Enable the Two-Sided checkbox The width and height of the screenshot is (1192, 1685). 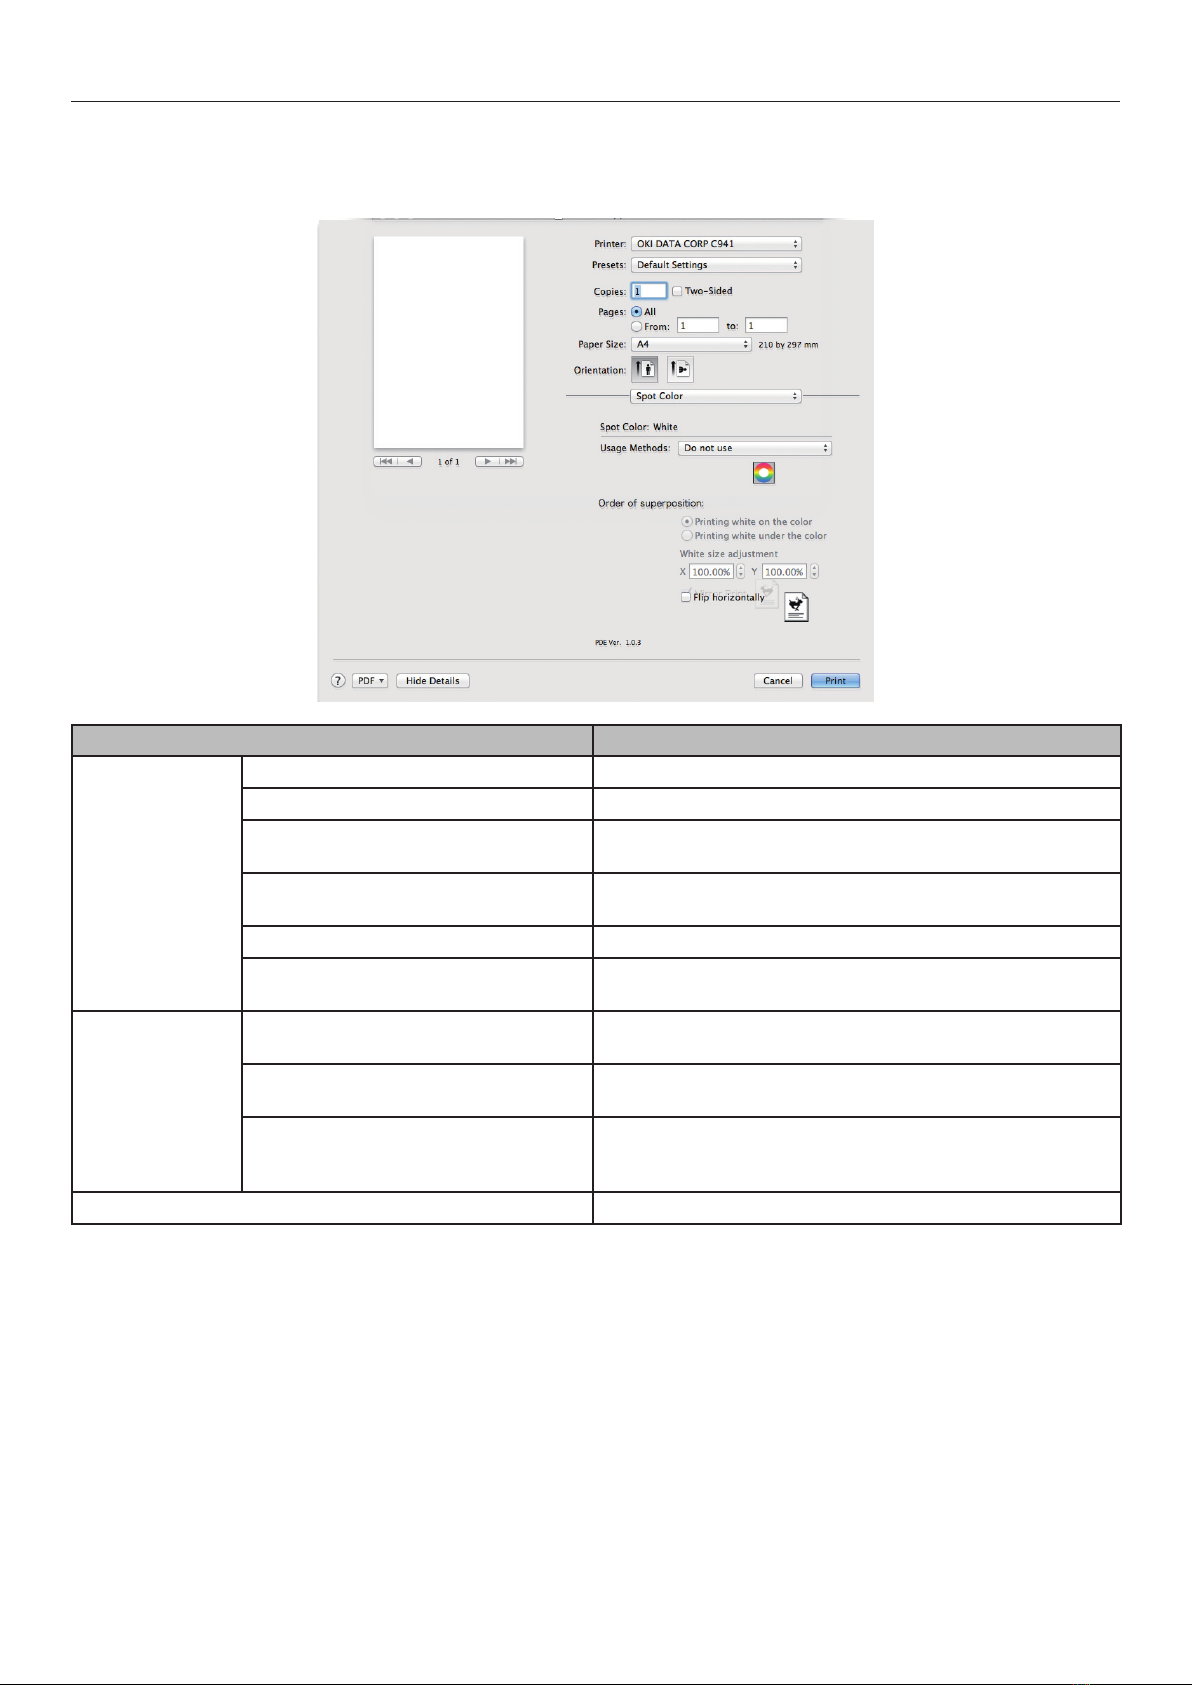tap(677, 291)
